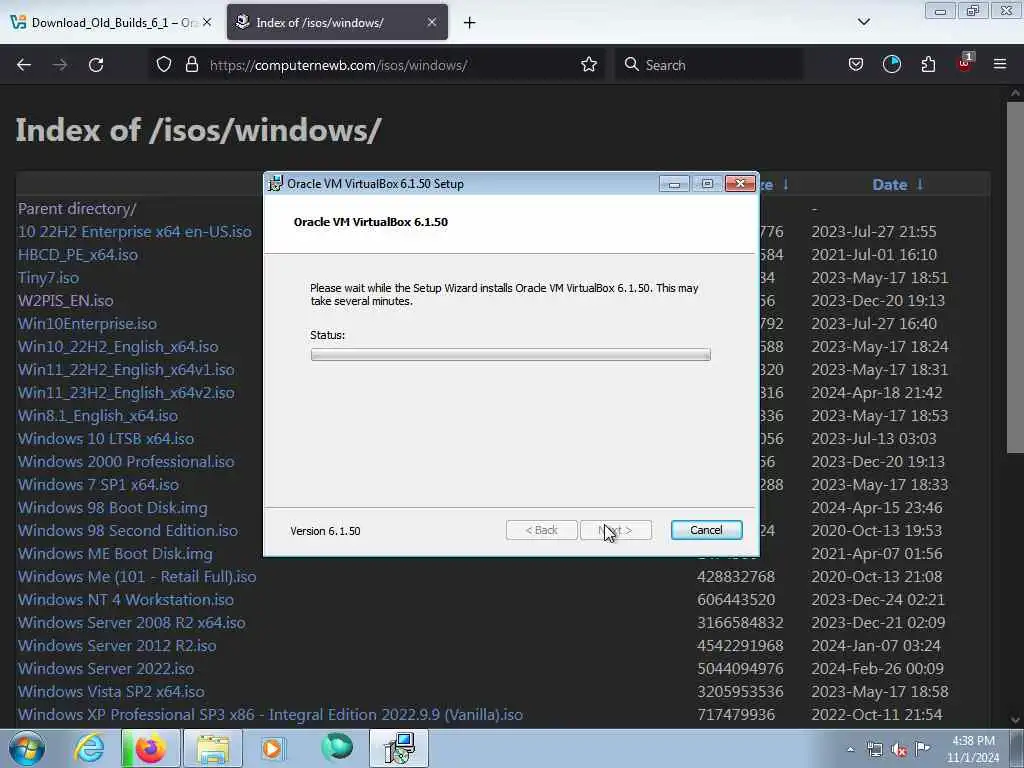
Task: Click the disabled Back button in setup
Action: point(541,530)
